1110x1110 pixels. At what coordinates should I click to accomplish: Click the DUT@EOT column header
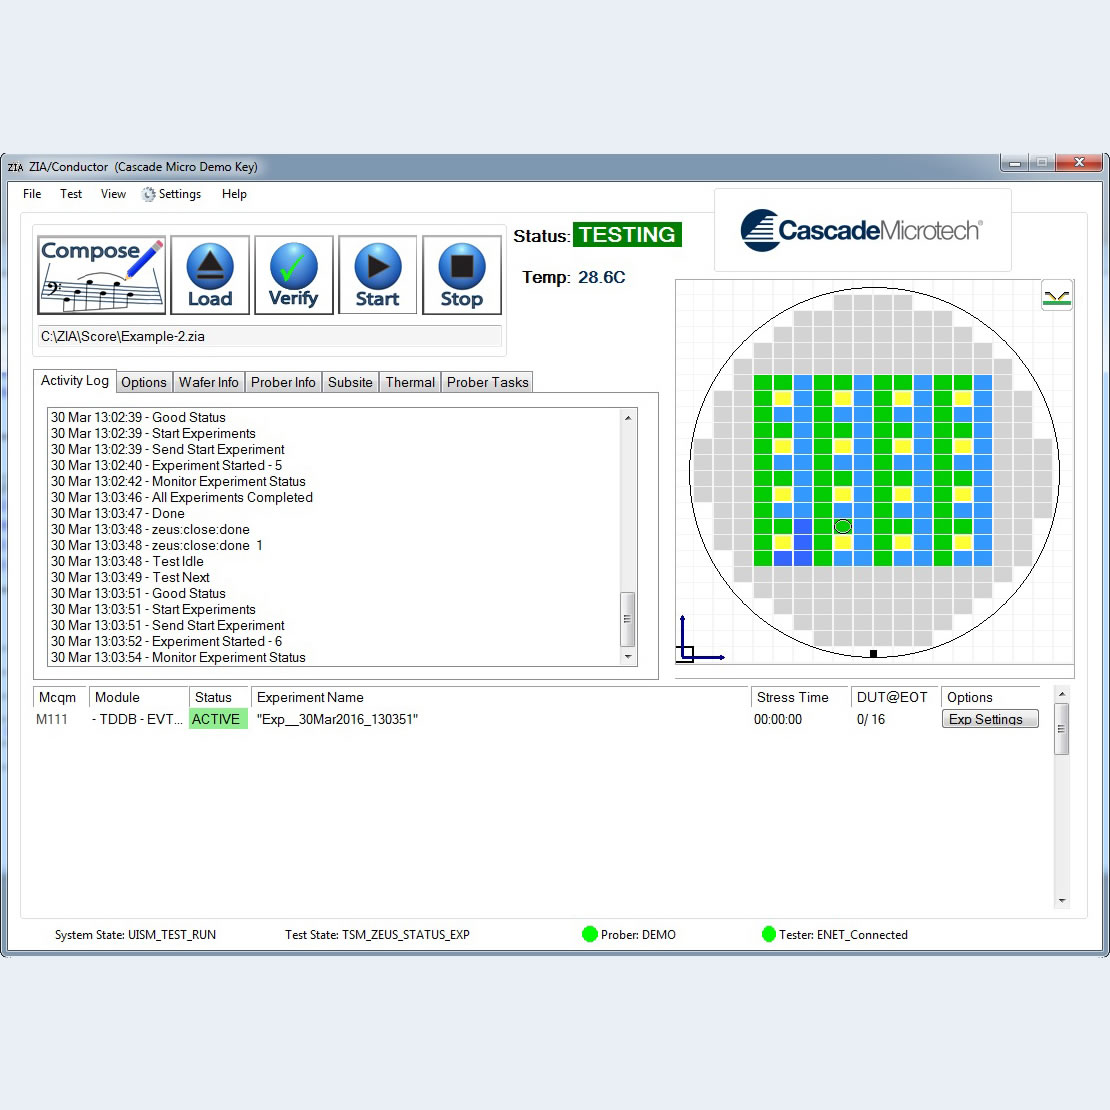click(895, 697)
